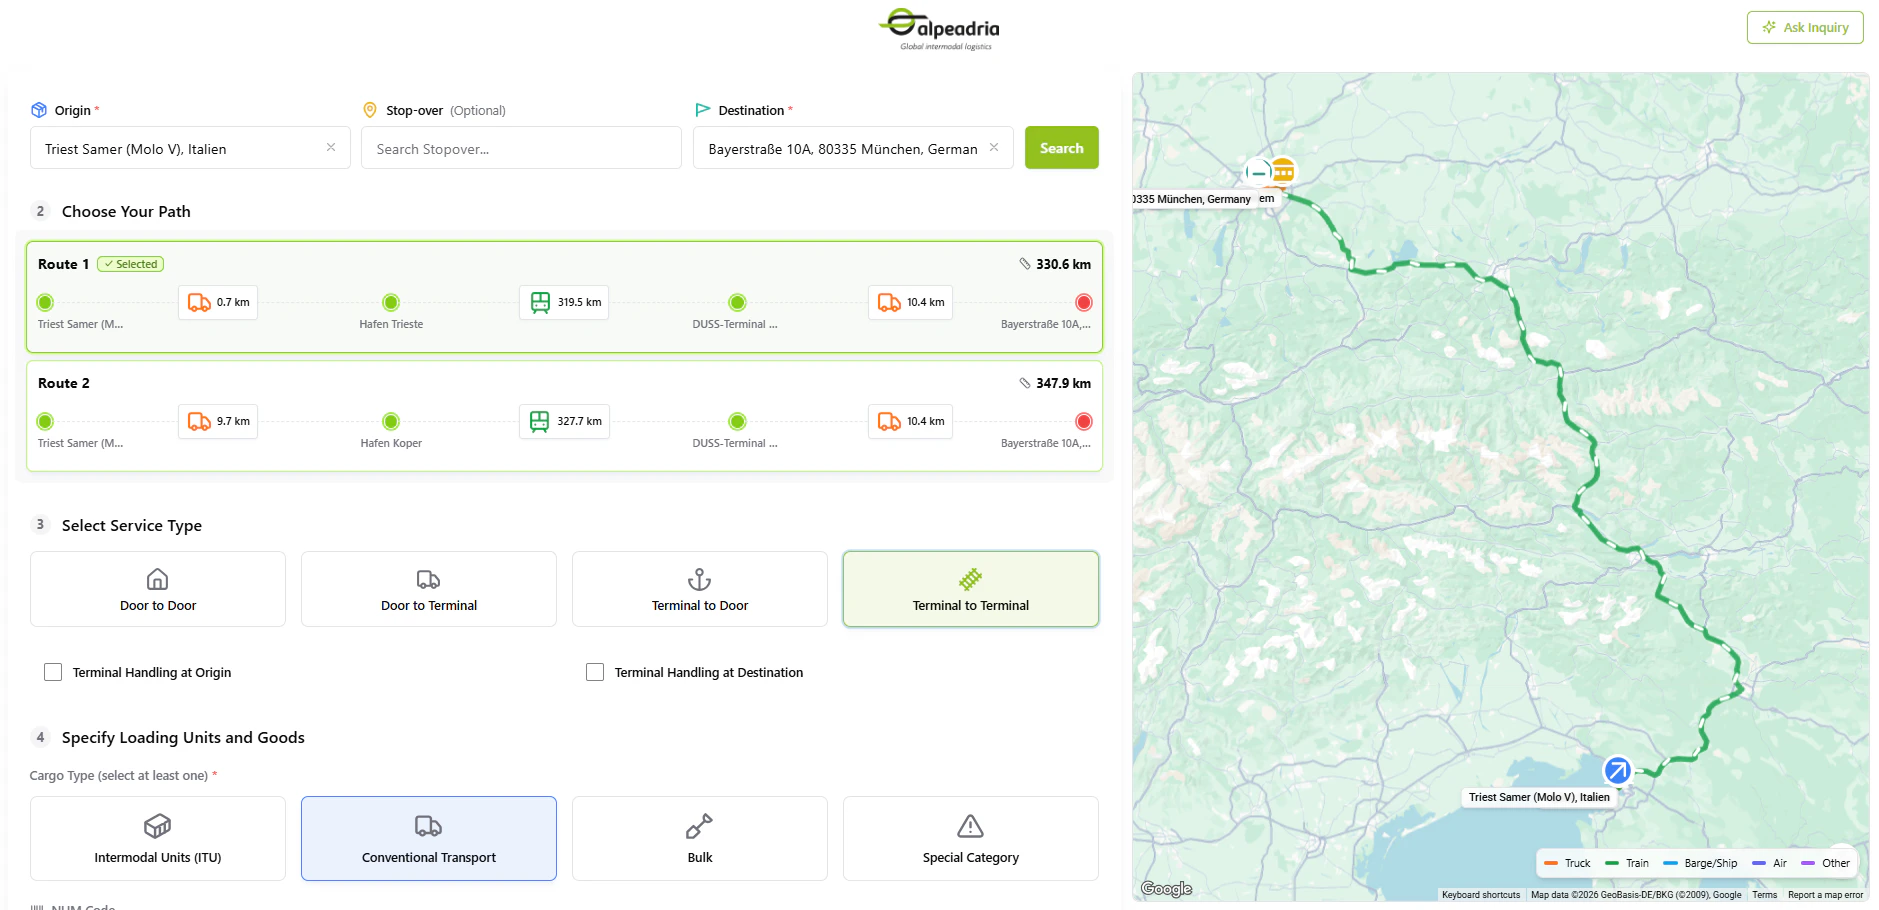Click the flag icon next to Destination
1879x910 pixels.
click(703, 110)
